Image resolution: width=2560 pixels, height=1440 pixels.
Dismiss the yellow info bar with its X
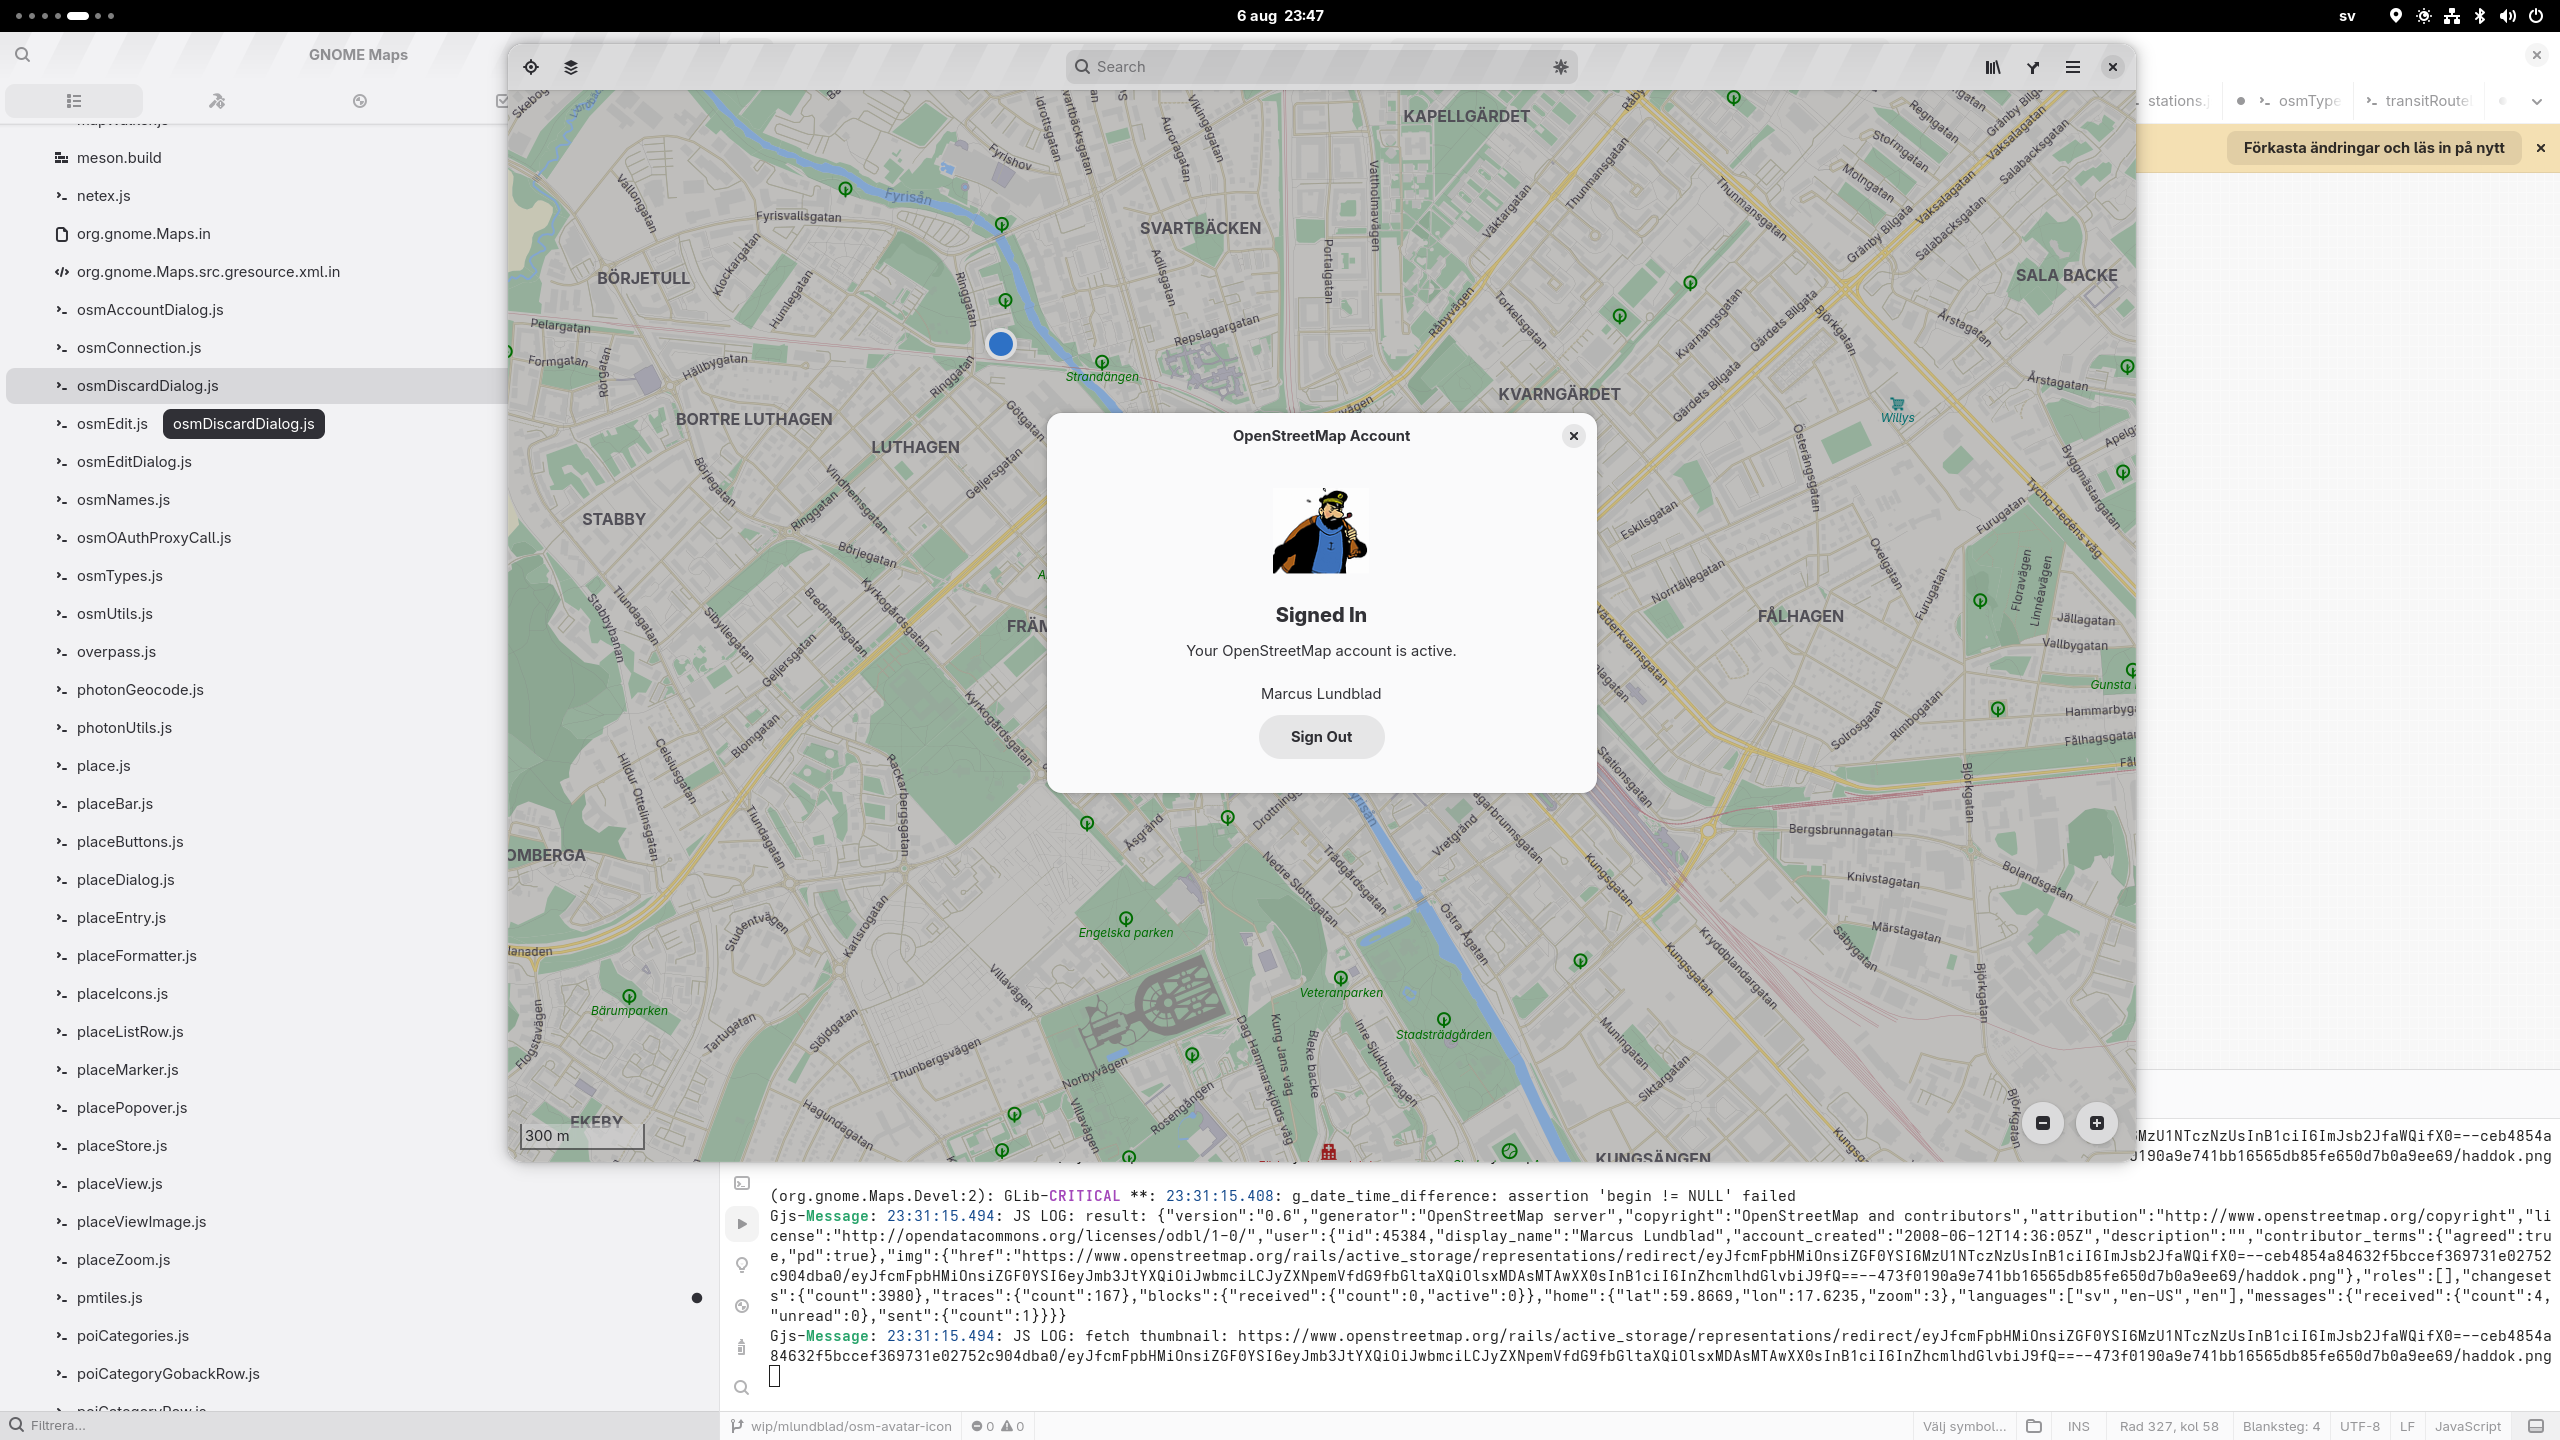[x=2541, y=148]
